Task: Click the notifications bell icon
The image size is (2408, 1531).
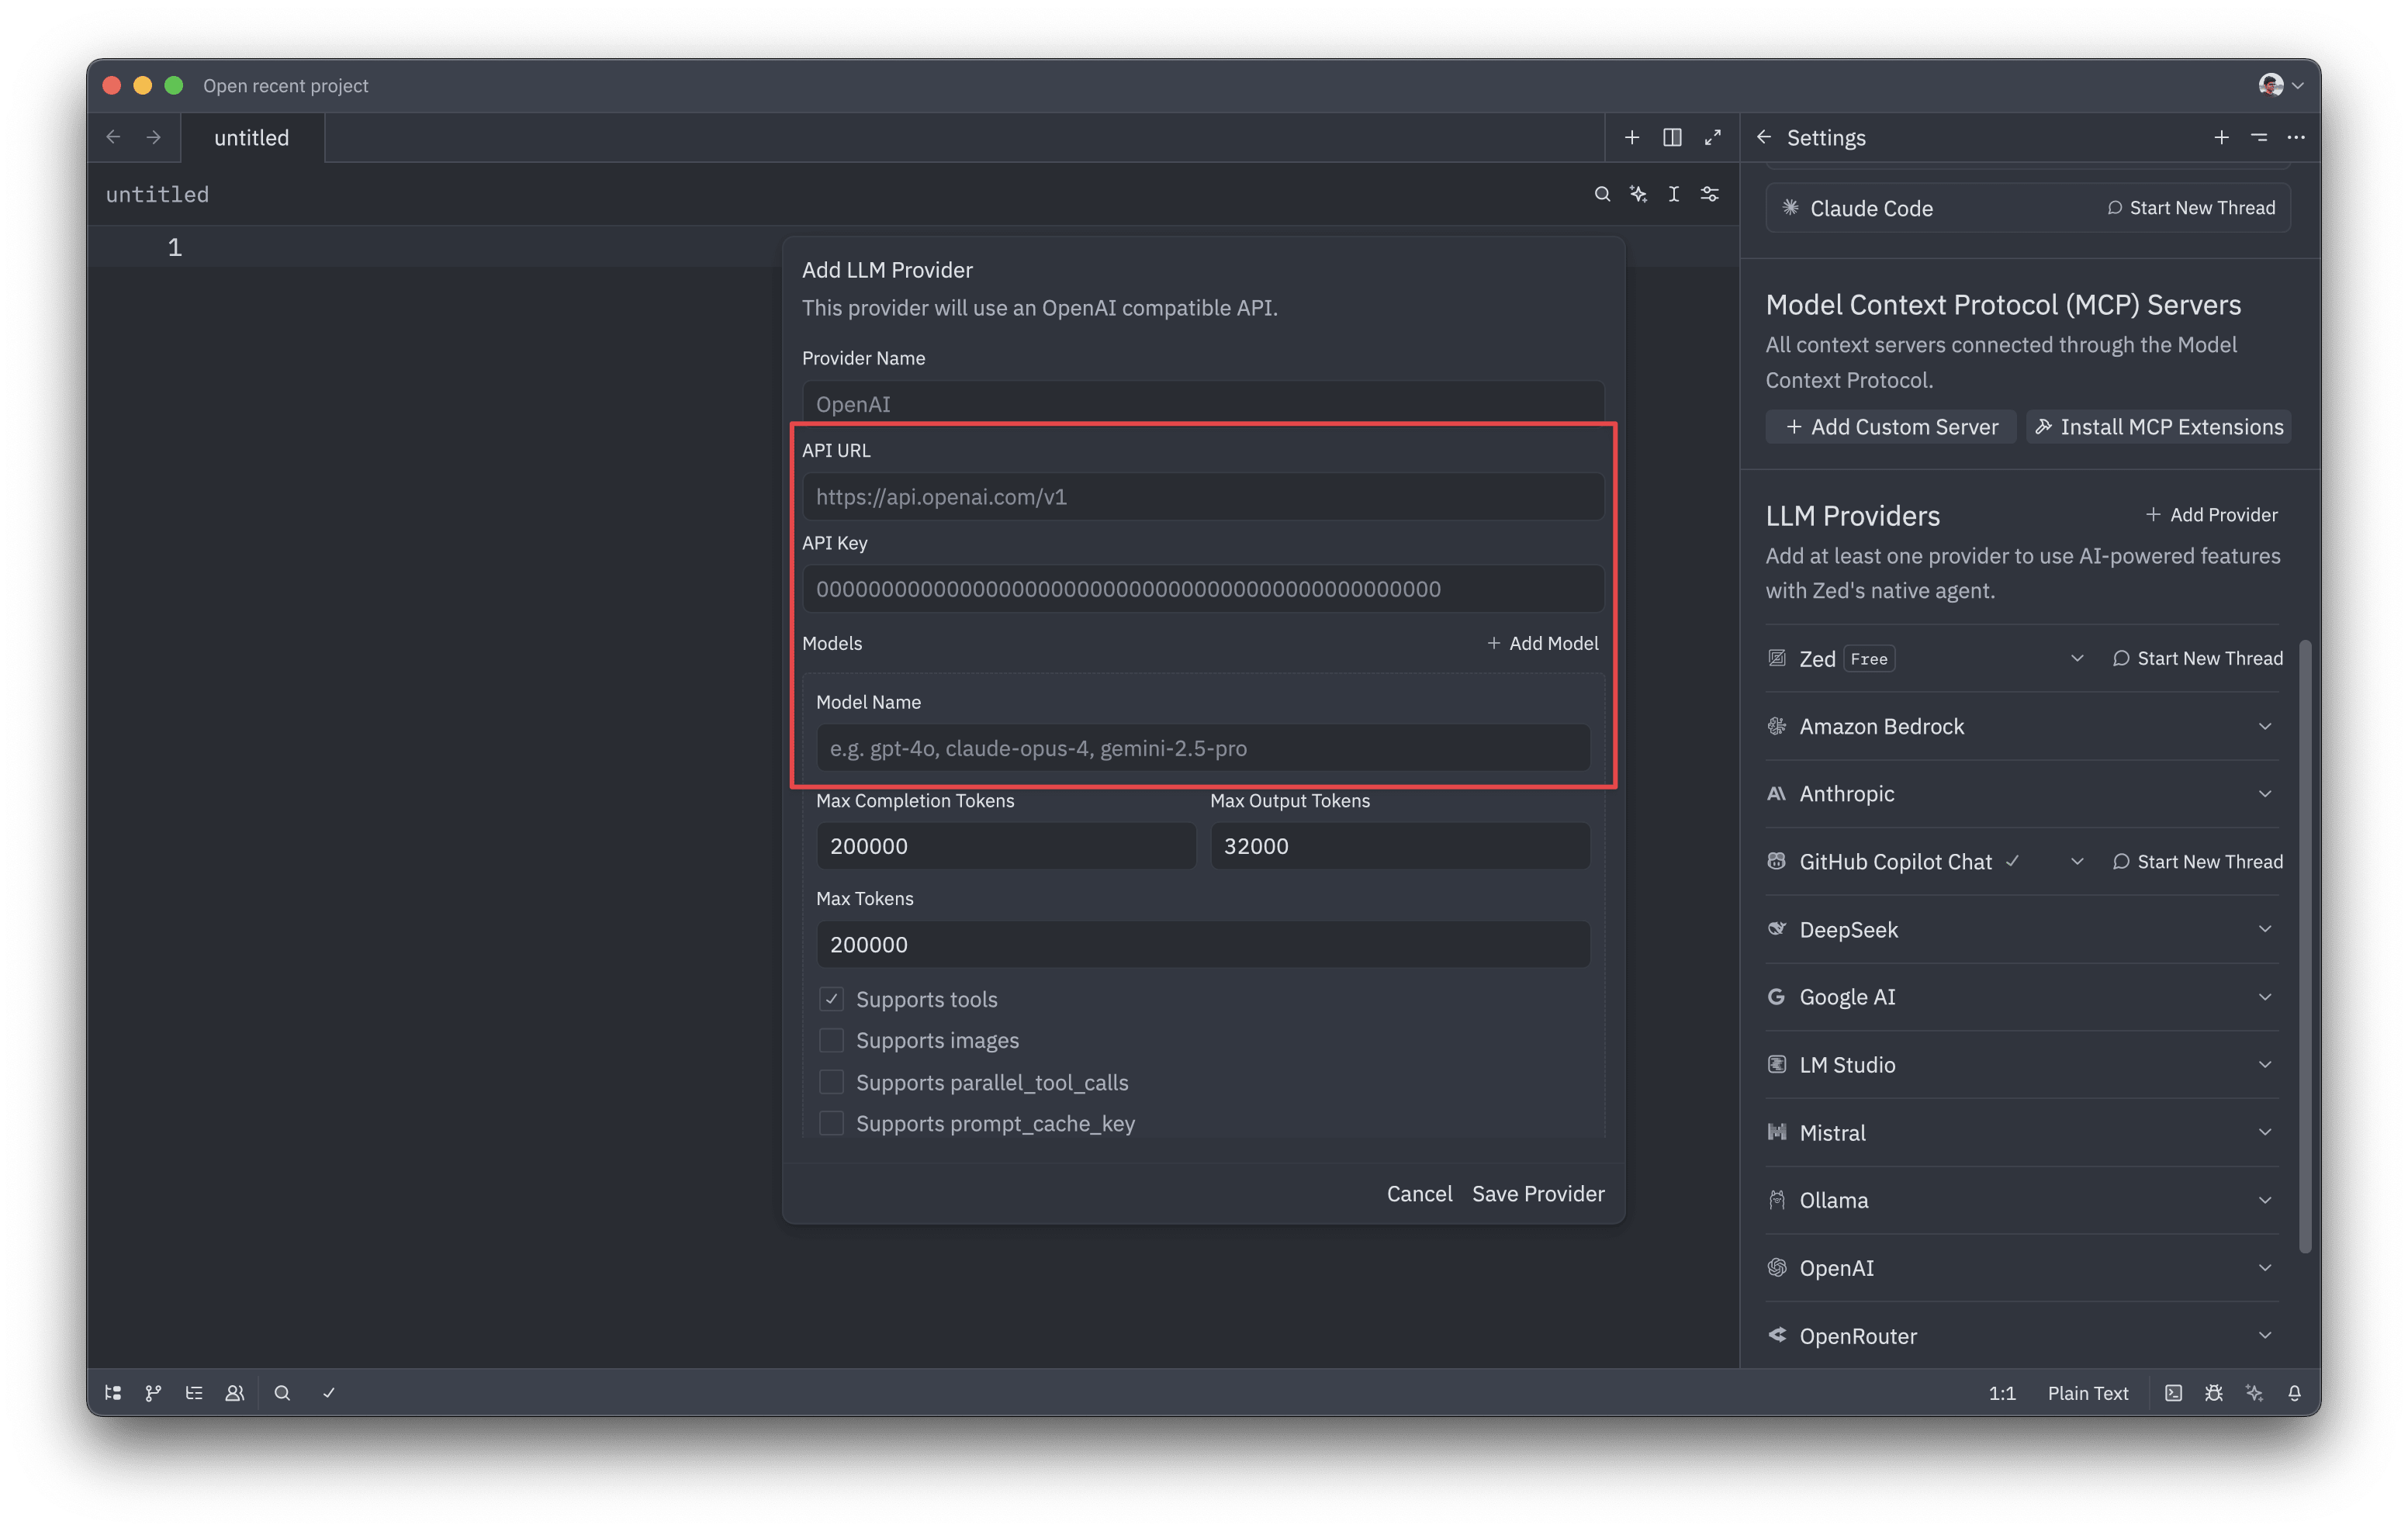Action: point(2295,1392)
